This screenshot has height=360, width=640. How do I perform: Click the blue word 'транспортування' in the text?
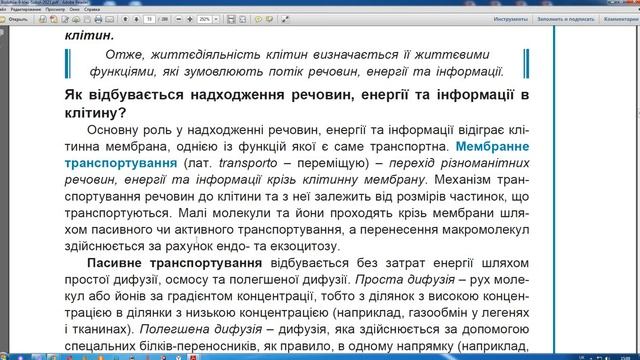(121, 163)
